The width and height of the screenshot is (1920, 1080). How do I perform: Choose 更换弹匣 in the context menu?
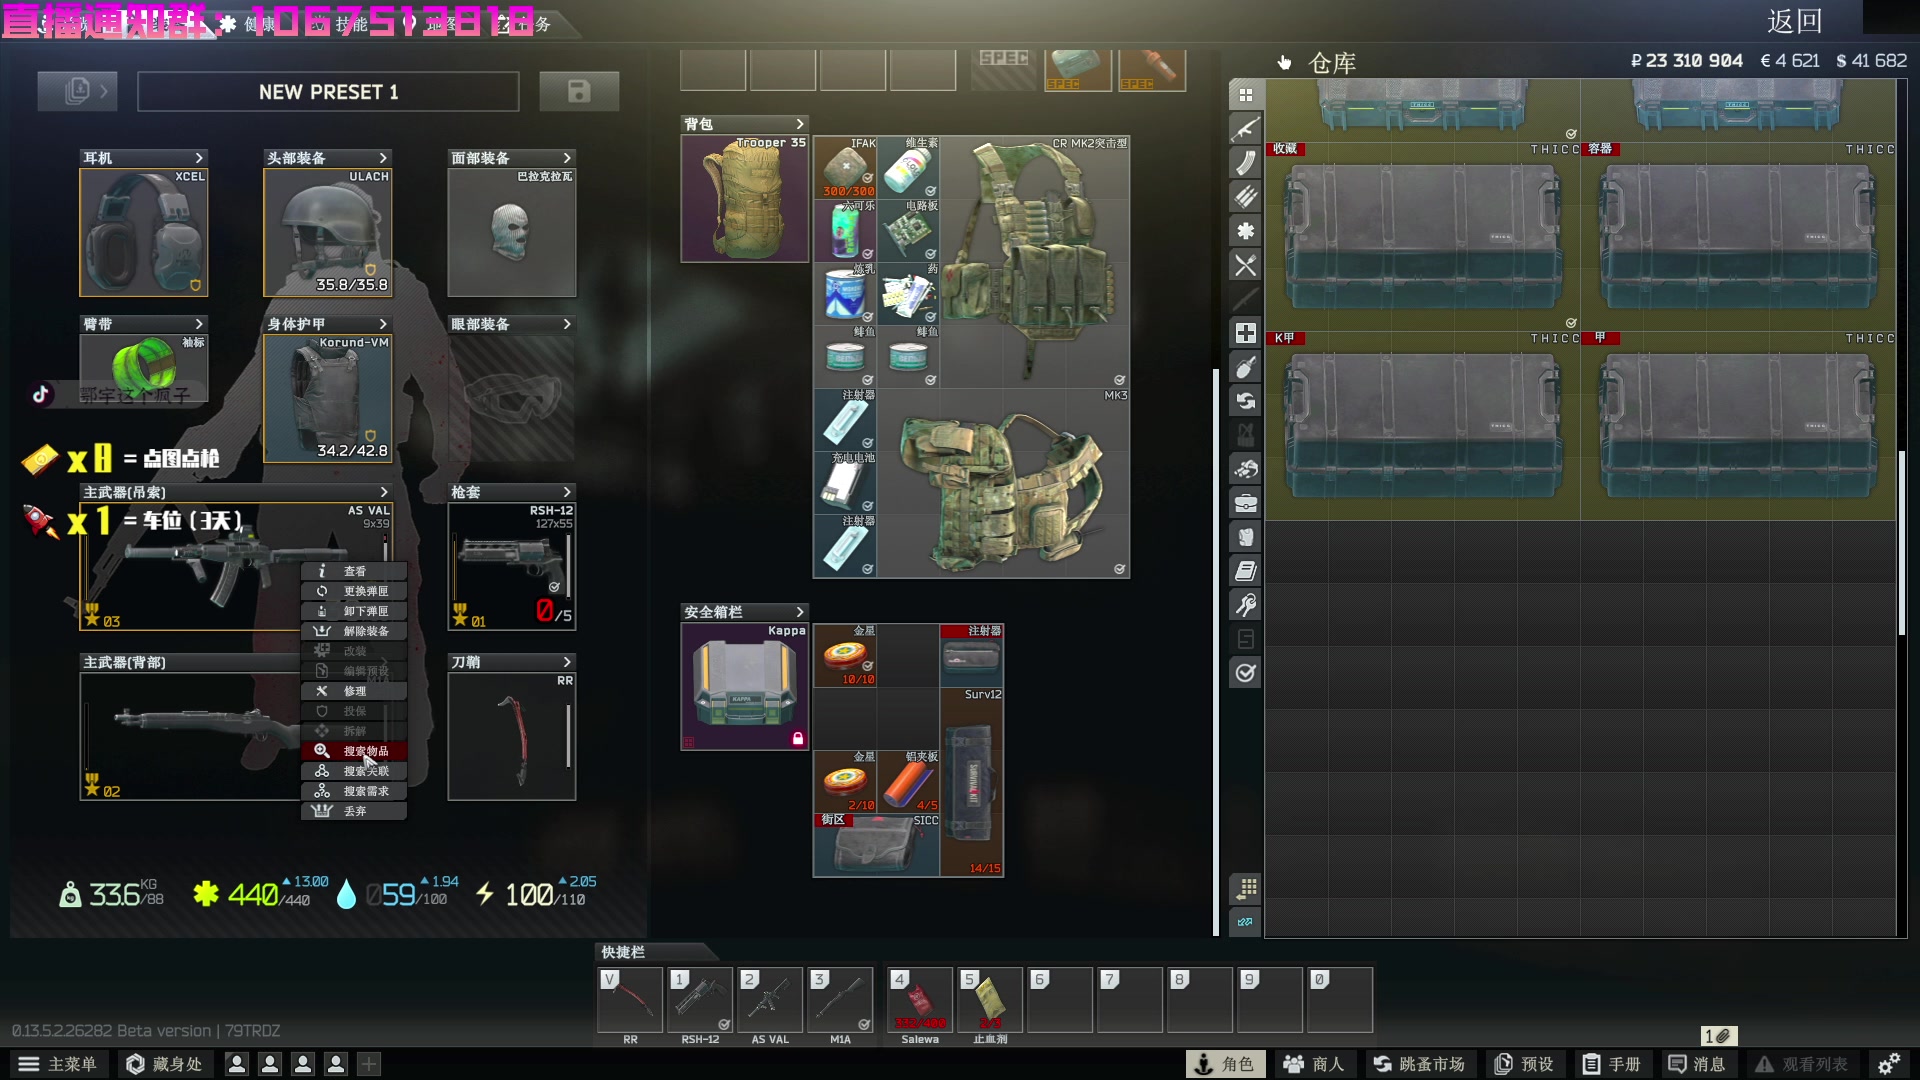click(x=354, y=591)
